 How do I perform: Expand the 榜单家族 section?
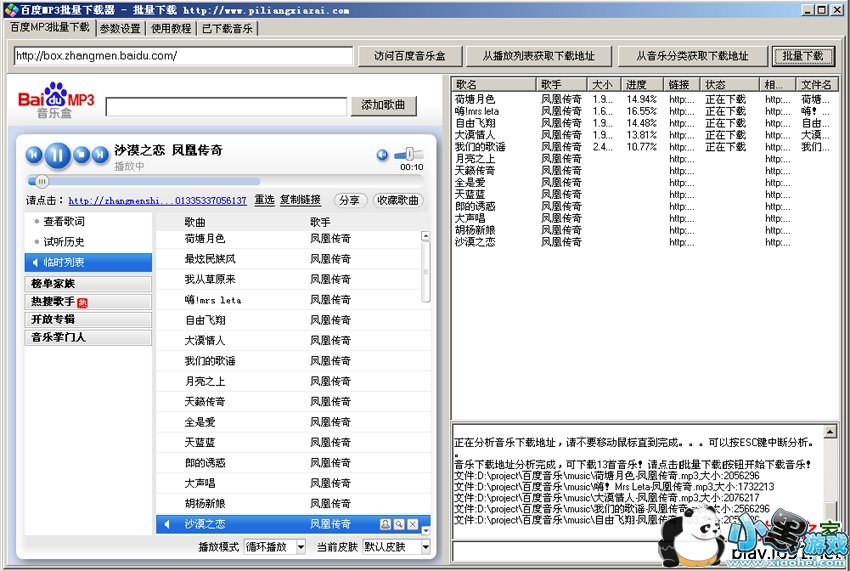(88, 284)
